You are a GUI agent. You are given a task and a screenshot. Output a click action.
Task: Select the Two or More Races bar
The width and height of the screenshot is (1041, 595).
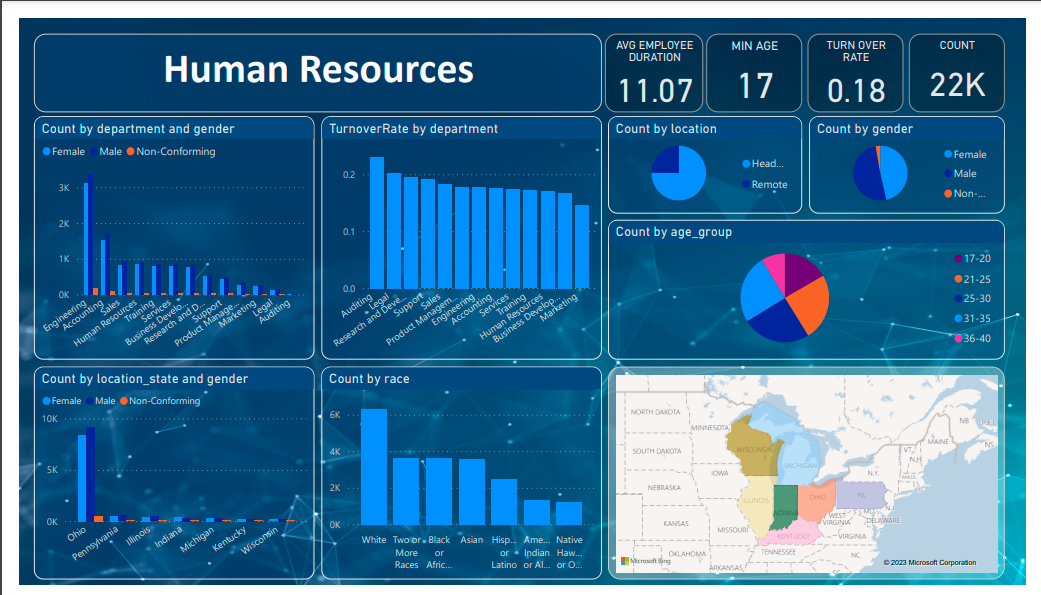tap(406, 491)
